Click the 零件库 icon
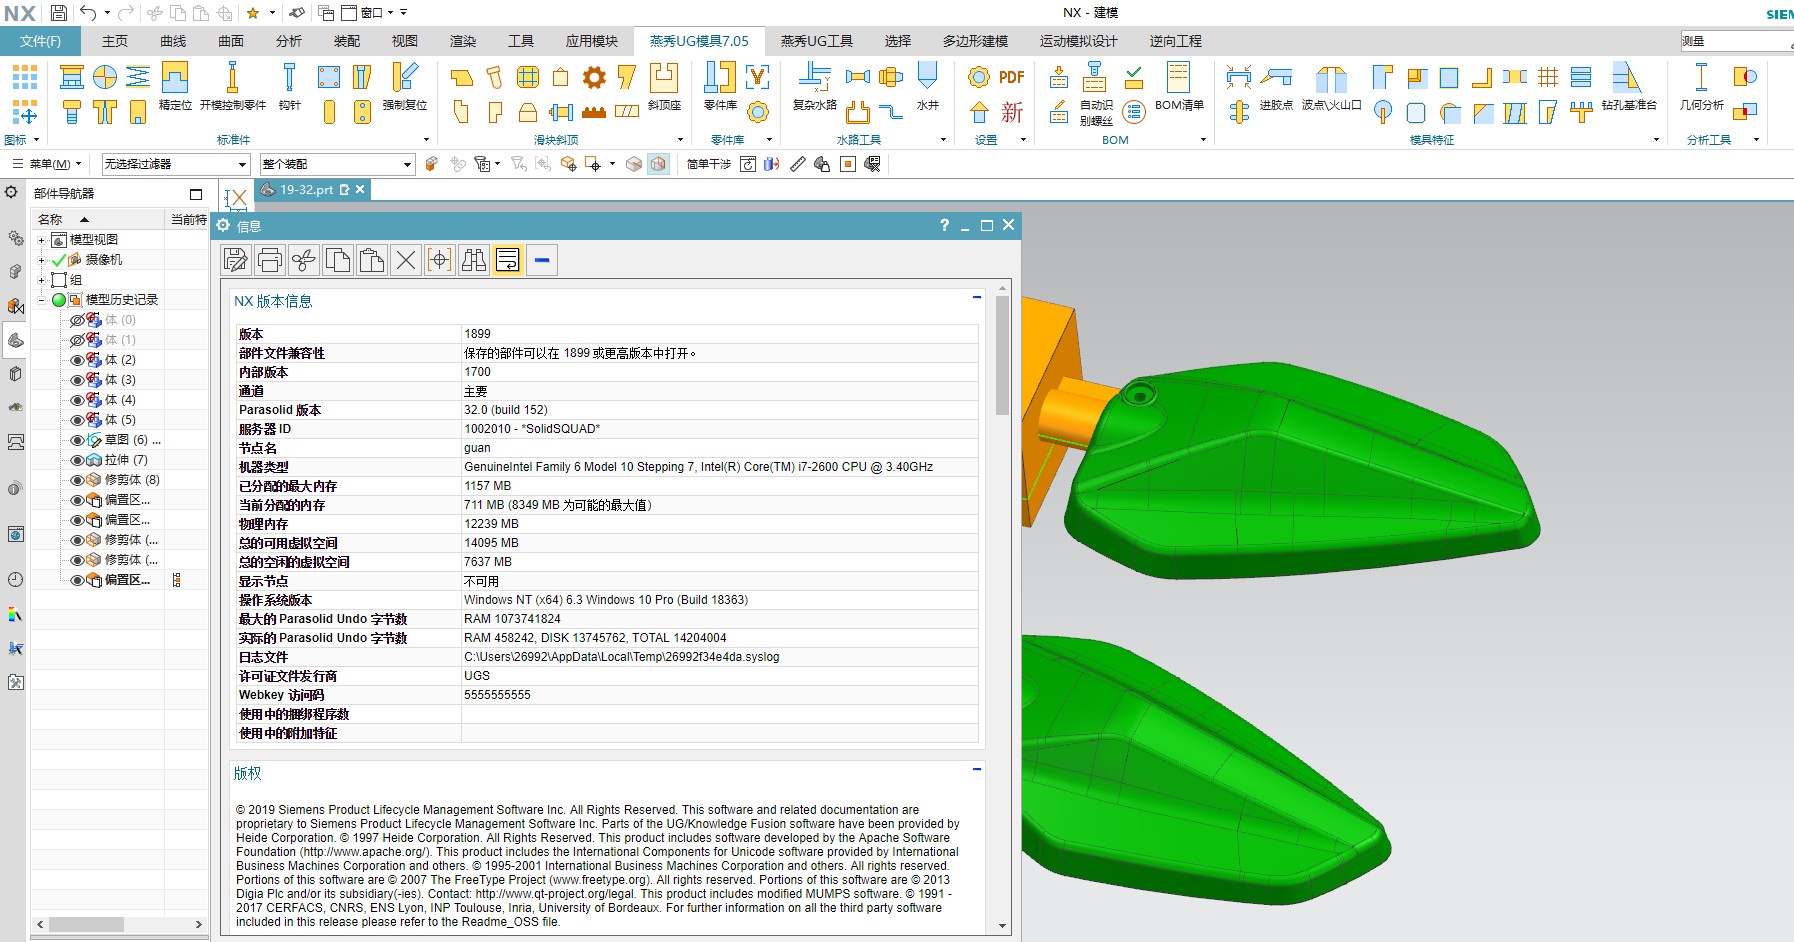This screenshot has height=942, width=1794. point(720,78)
